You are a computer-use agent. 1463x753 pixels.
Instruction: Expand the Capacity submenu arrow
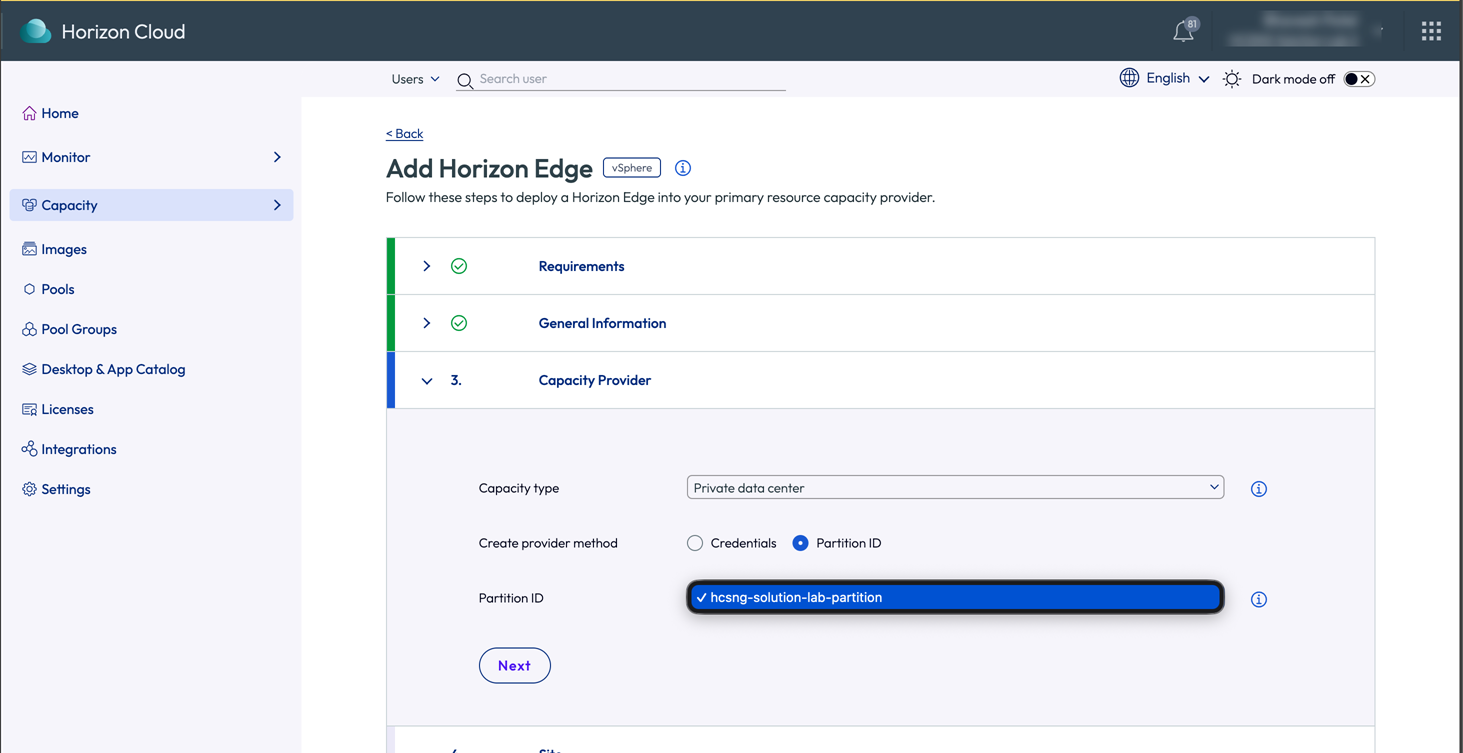[x=277, y=205]
